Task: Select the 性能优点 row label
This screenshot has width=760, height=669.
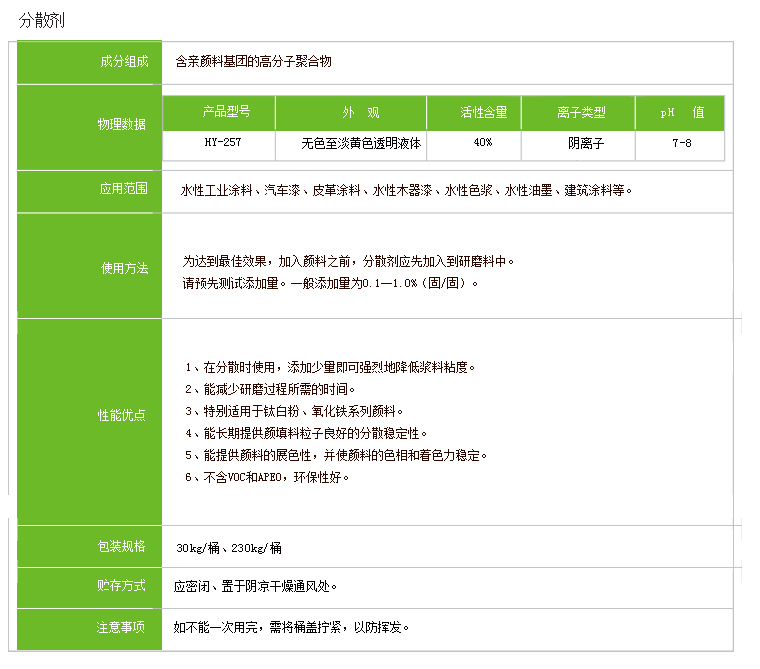Action: pos(122,414)
